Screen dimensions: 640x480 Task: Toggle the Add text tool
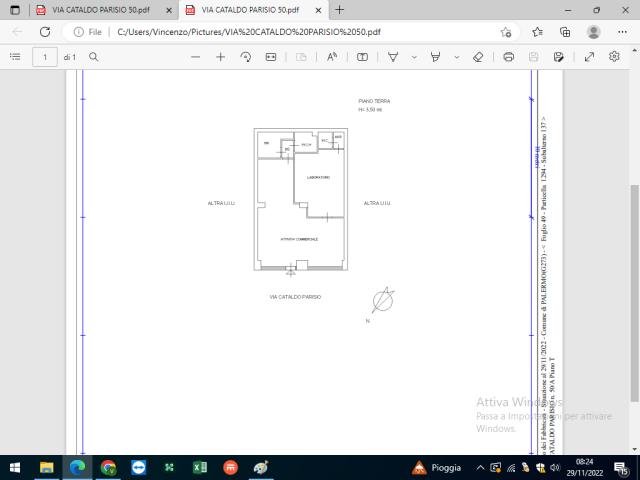(362, 57)
